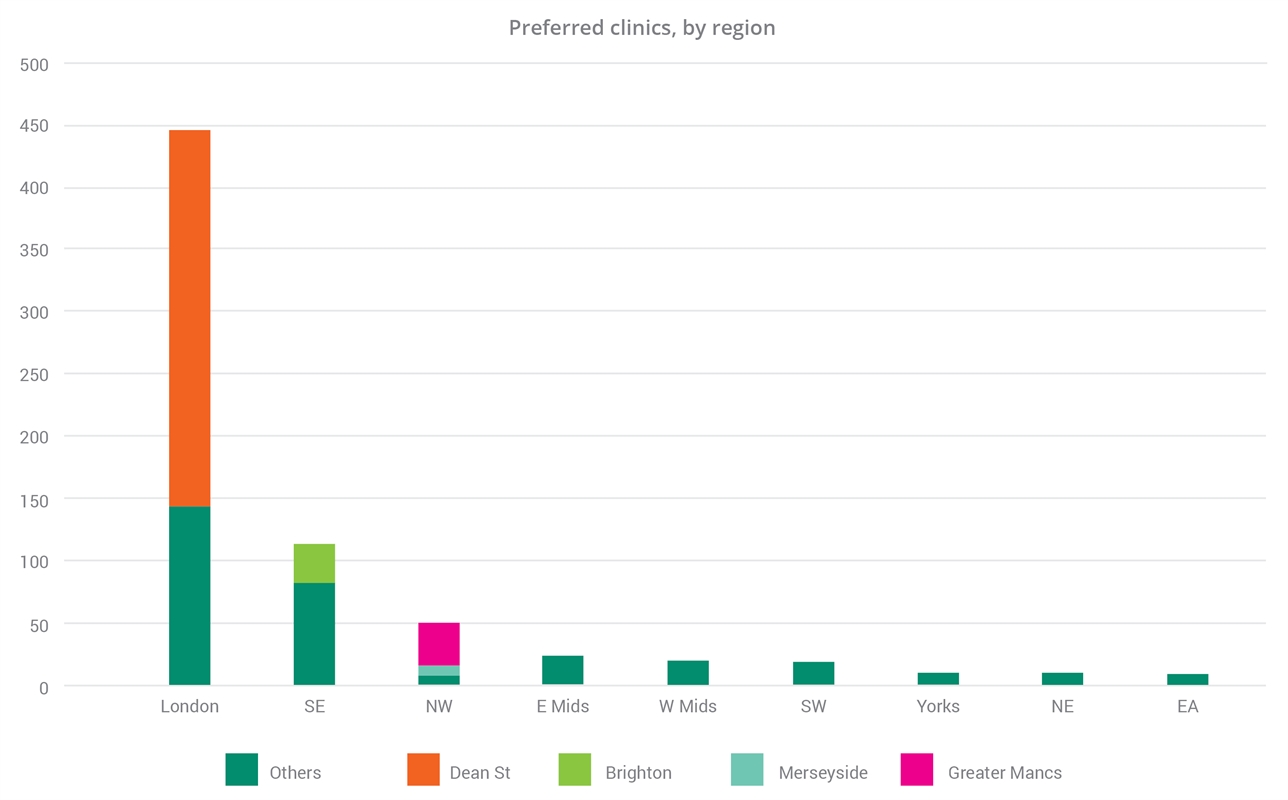Viewport: 1288px width, 800px height.
Task: Select the Yorks bar
Action: (938, 679)
